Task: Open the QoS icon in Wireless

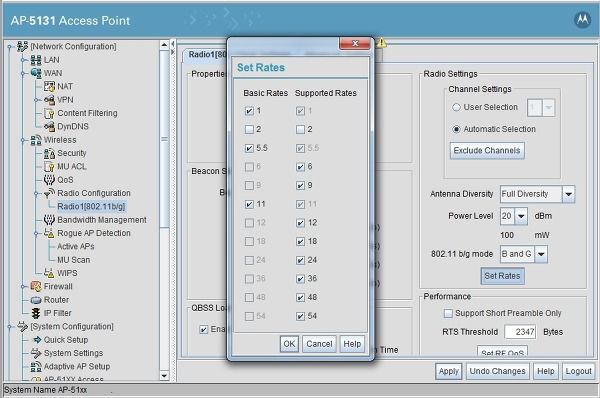Action: click(x=49, y=179)
